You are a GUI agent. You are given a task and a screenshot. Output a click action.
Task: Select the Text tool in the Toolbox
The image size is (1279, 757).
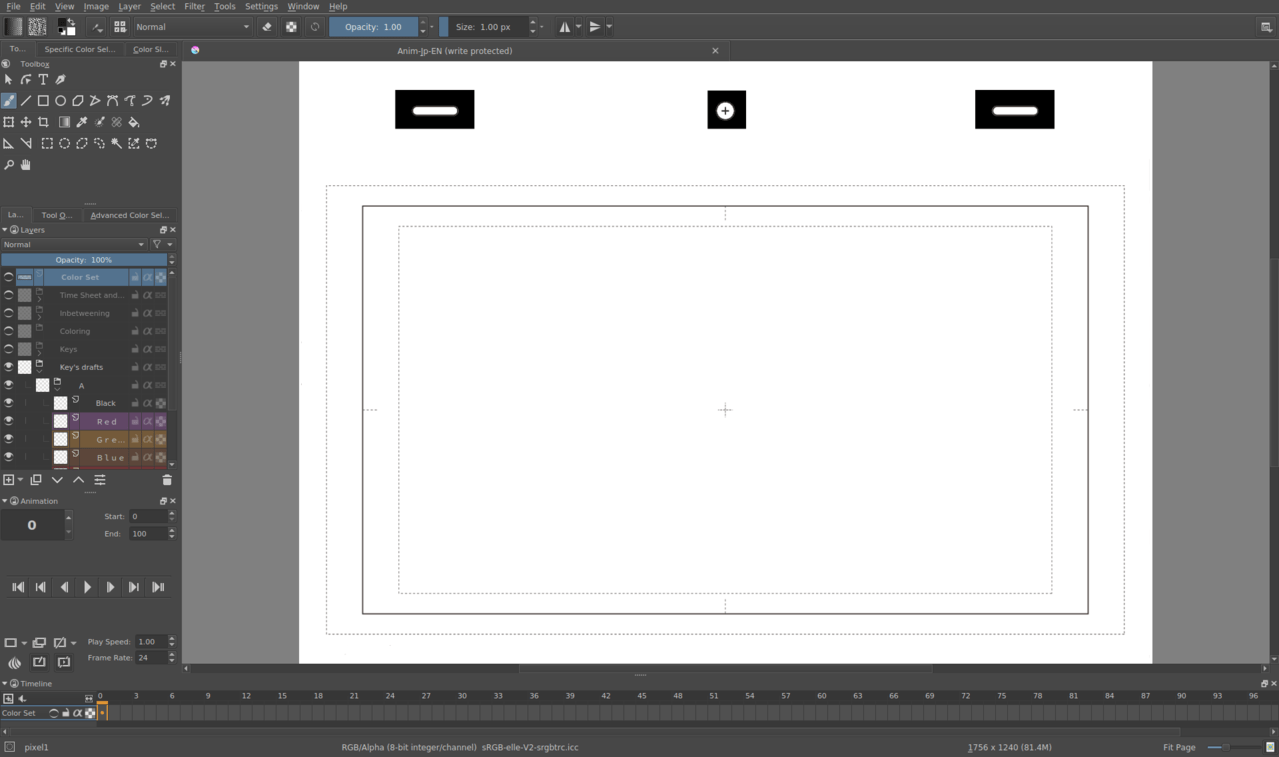click(x=43, y=79)
